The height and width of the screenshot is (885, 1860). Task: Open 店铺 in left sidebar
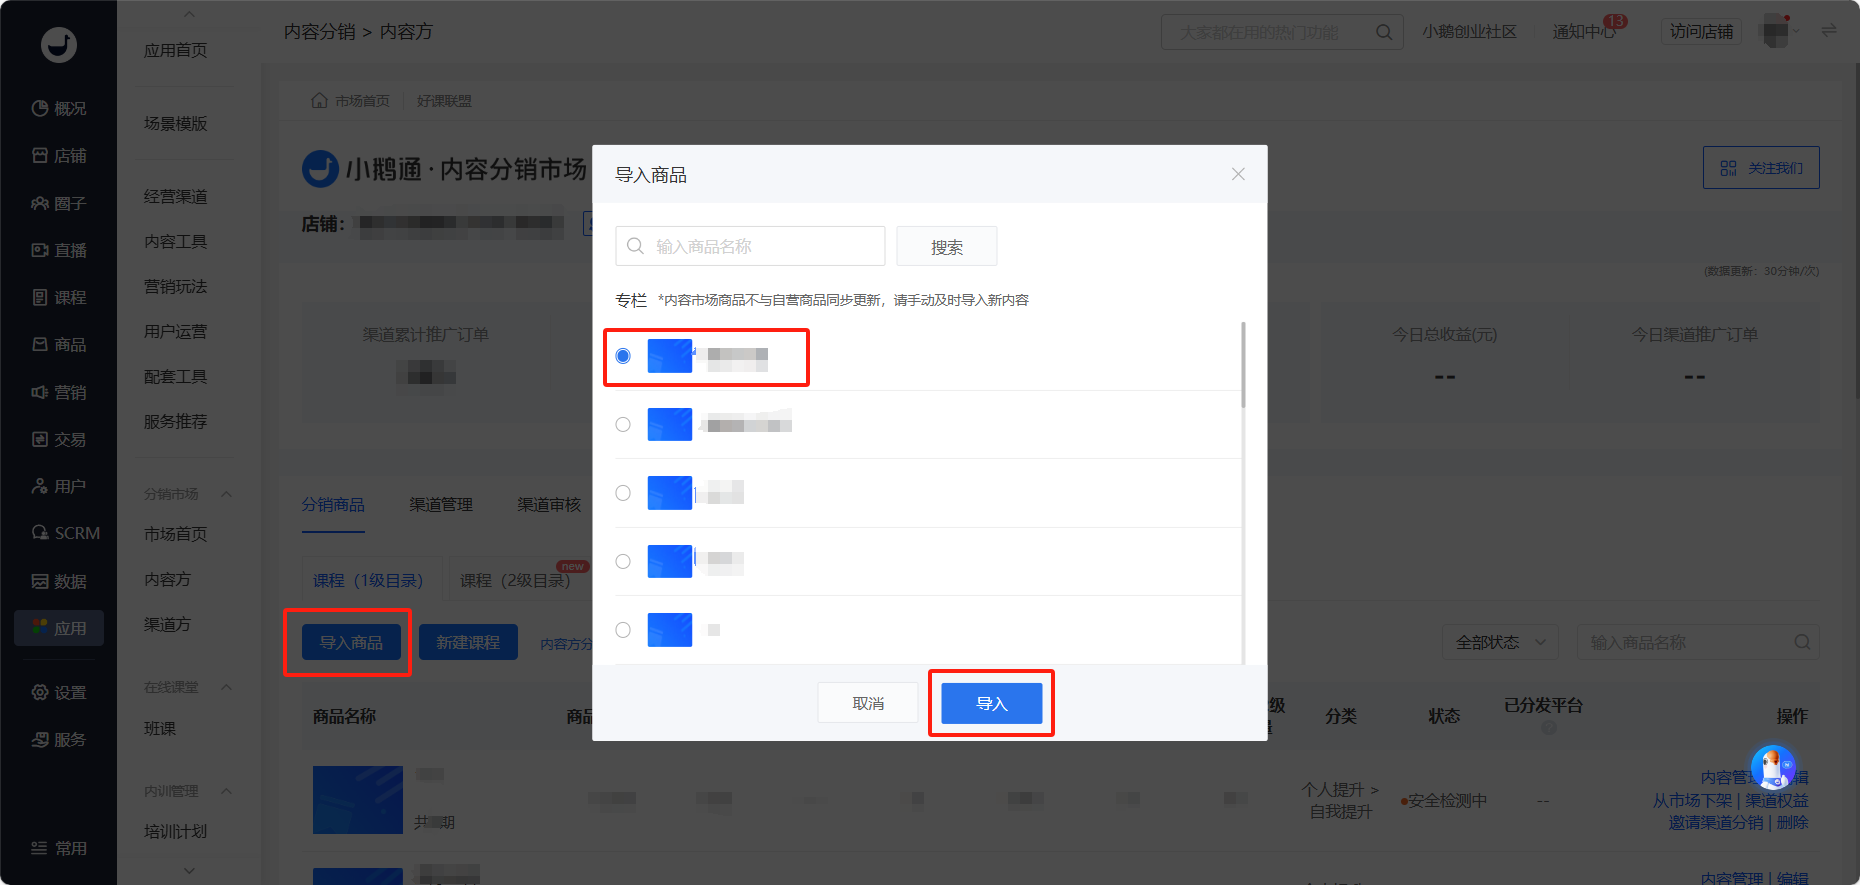[59, 155]
